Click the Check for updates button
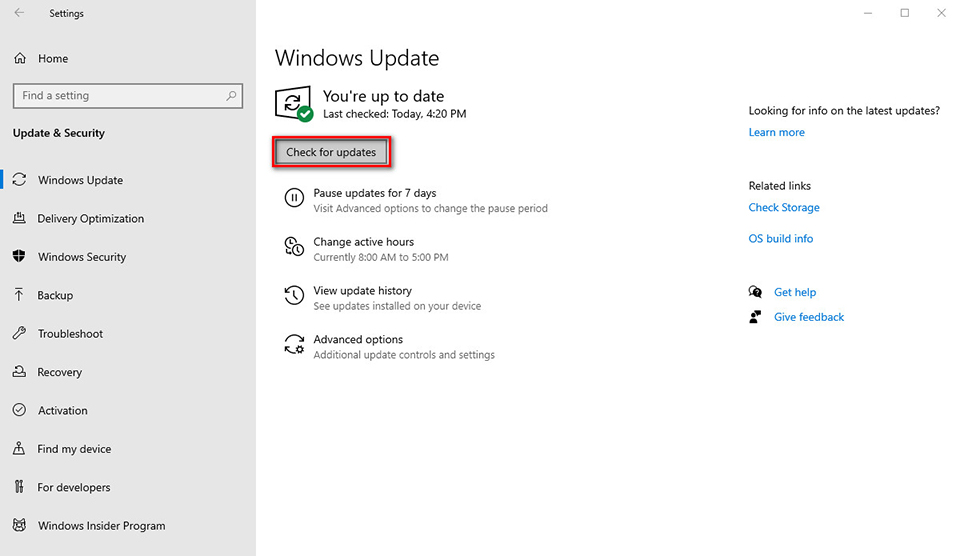Viewport: 960px width, 556px height. point(331,152)
